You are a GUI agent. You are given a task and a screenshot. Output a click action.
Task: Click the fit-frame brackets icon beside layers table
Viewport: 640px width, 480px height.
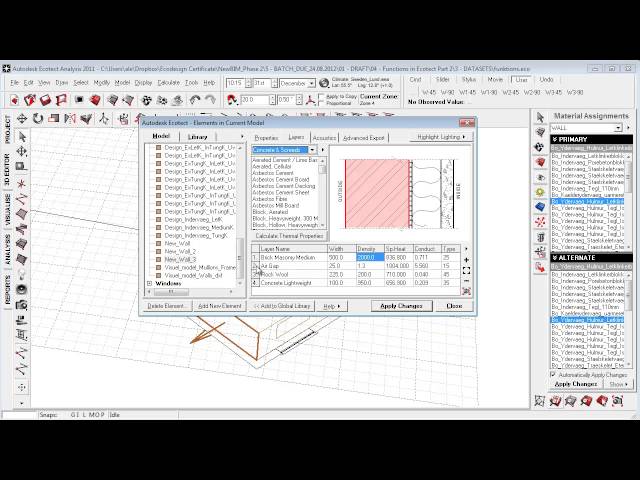point(466,270)
